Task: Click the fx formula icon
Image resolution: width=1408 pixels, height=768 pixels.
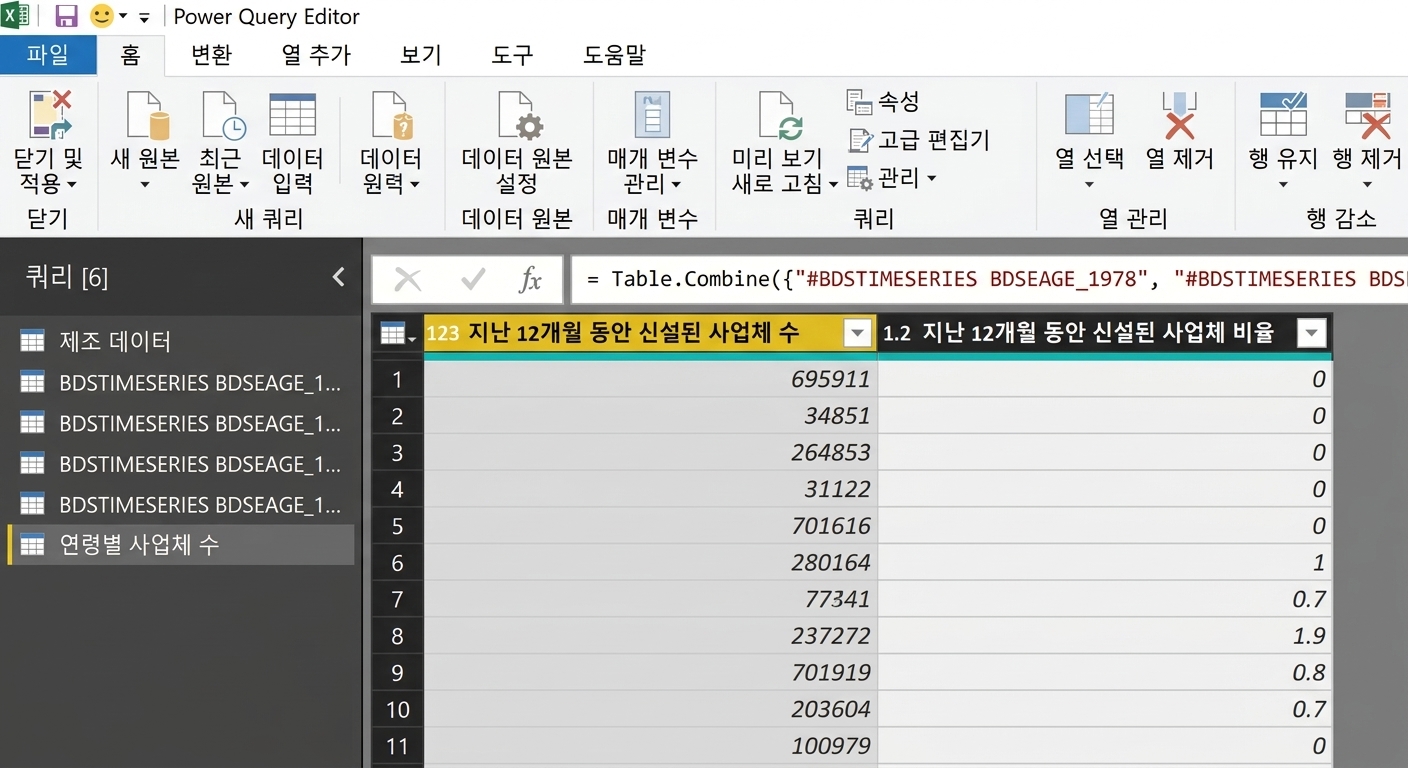Action: click(530, 280)
